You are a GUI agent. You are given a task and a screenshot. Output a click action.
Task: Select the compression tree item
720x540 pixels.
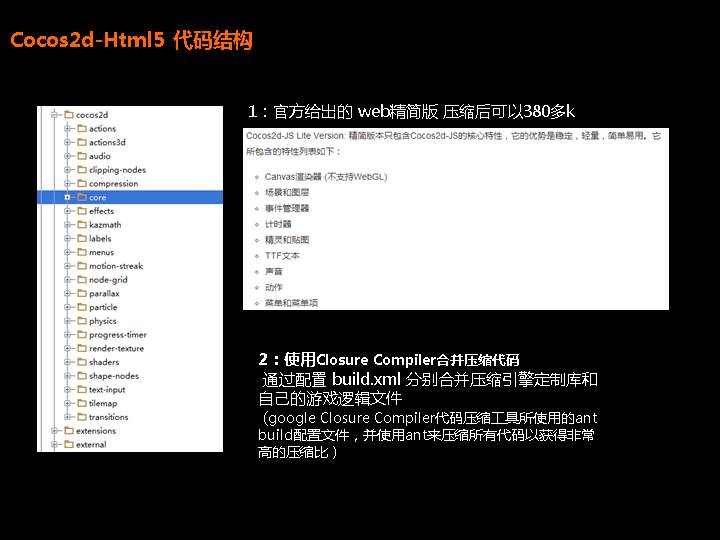coord(113,184)
